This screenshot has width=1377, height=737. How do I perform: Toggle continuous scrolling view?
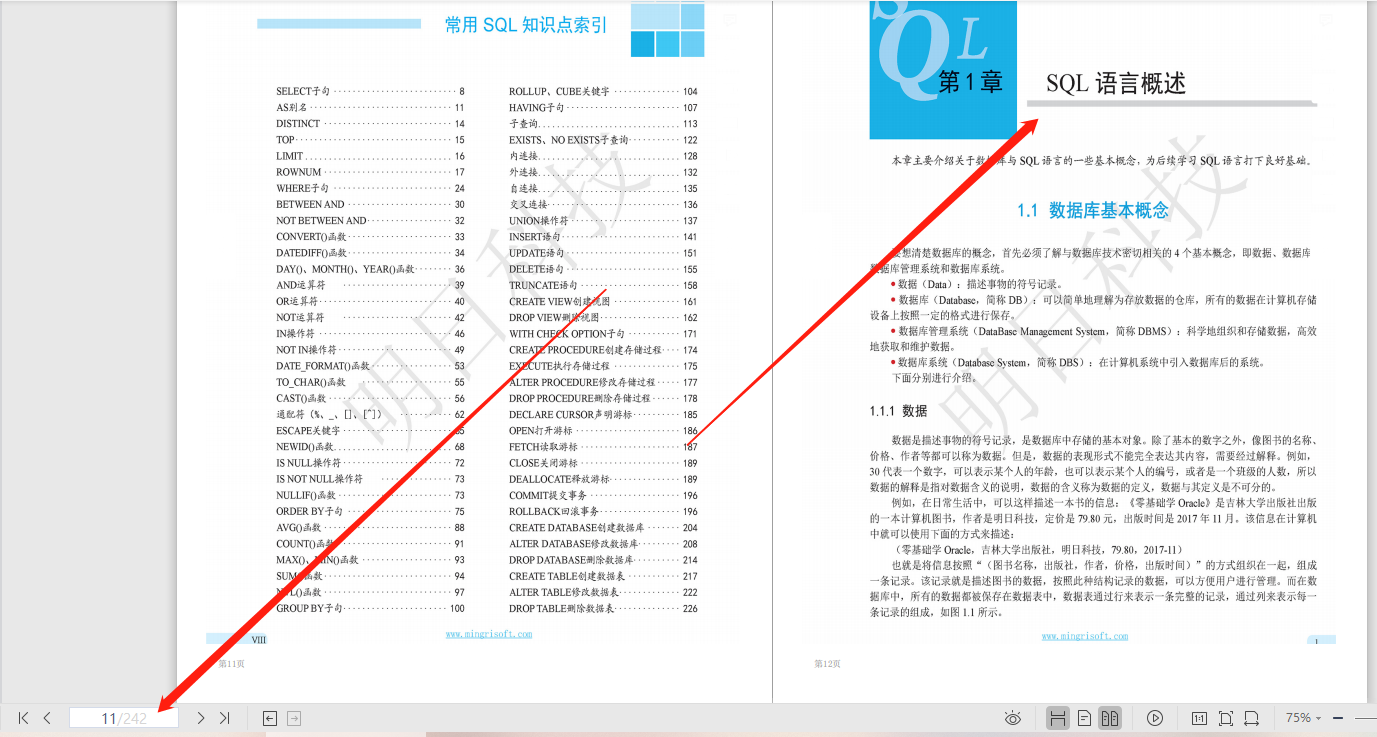point(1057,718)
